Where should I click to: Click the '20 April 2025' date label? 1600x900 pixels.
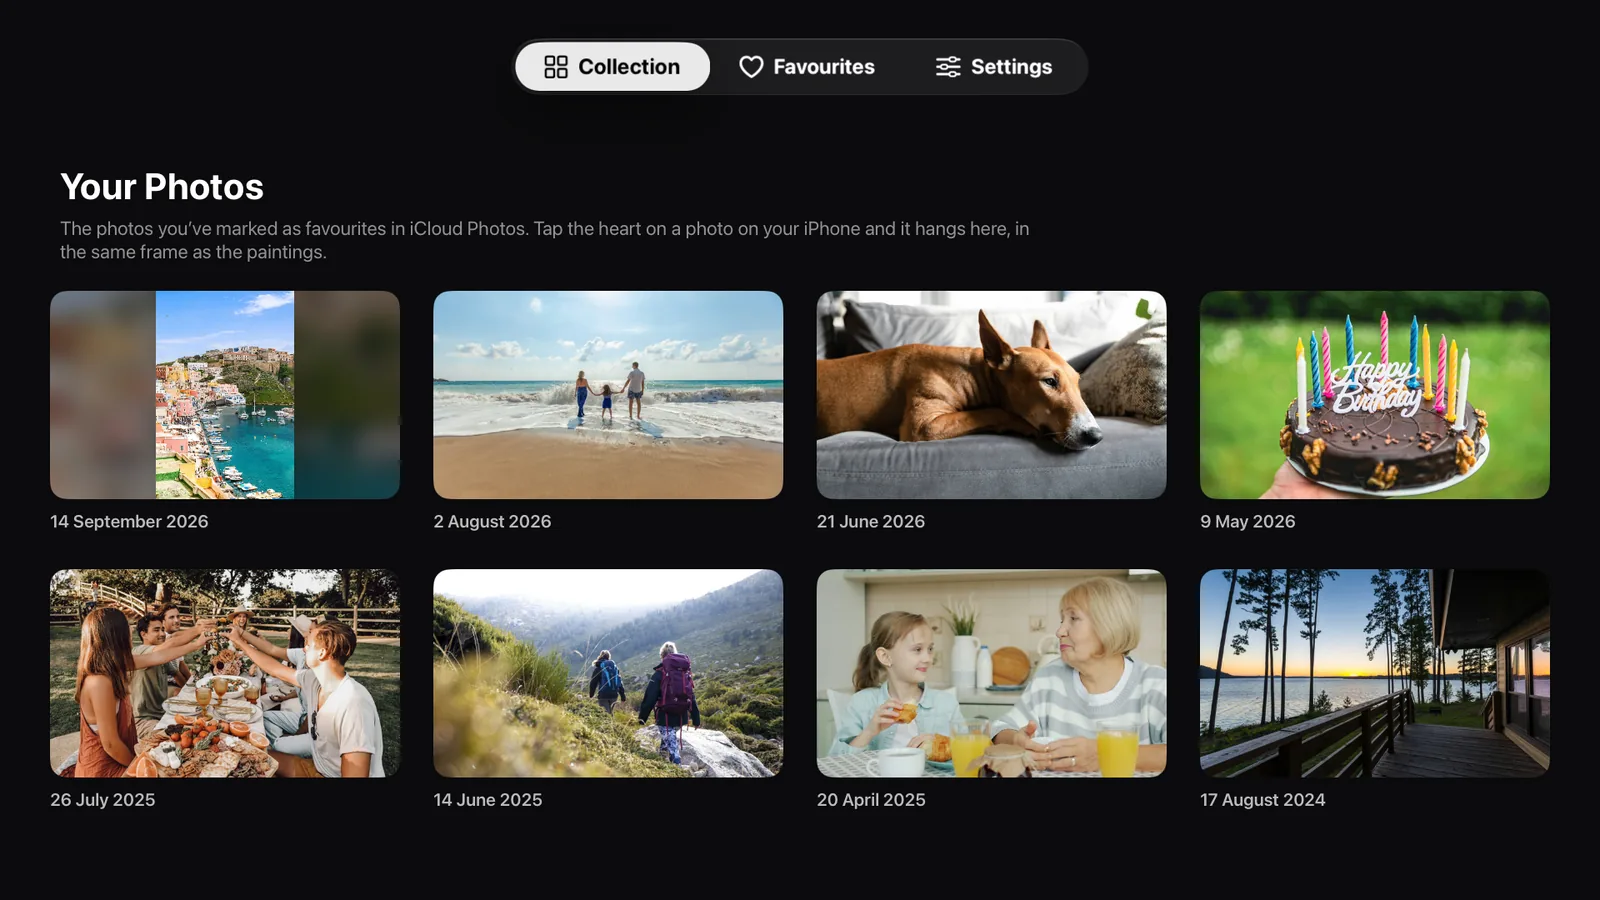coord(871,800)
